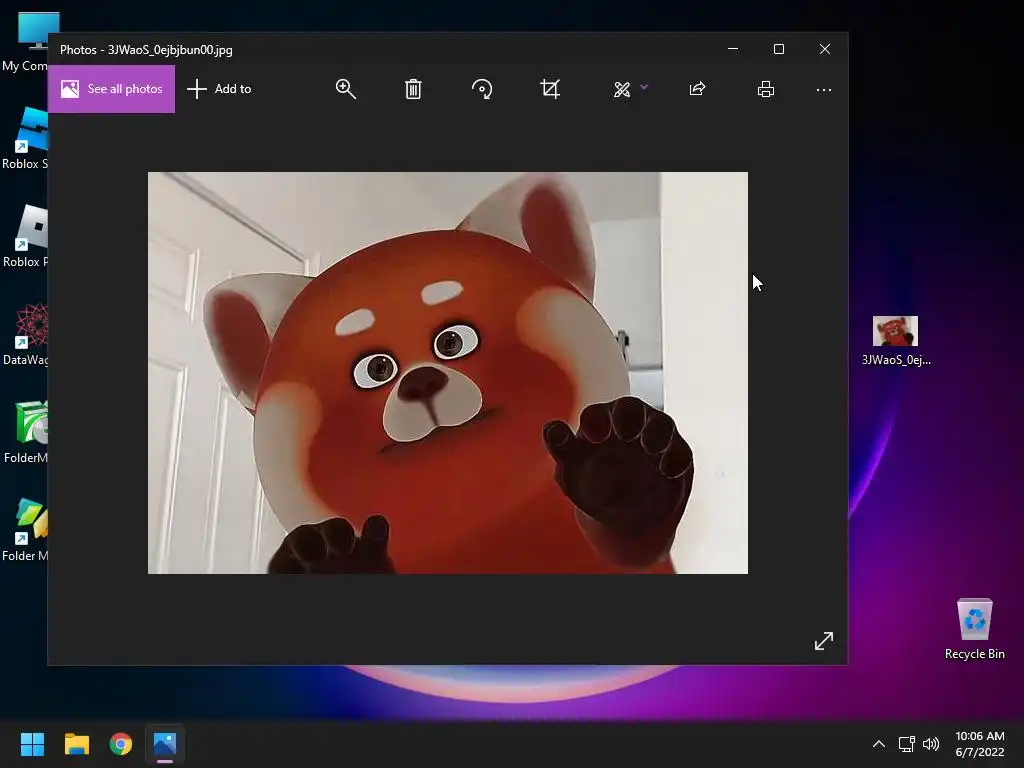Delete the photo using the trash icon
This screenshot has width=1024, height=768.
coord(413,89)
